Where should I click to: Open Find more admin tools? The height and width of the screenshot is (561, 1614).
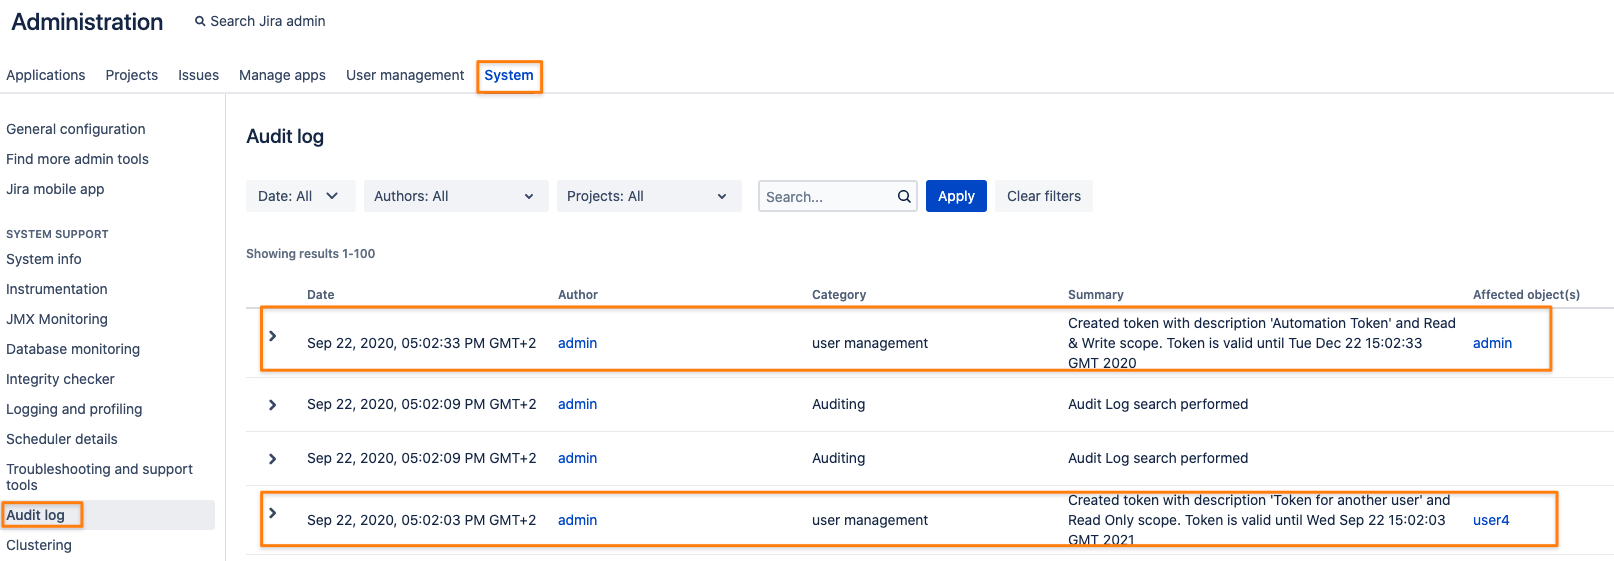[77, 159]
